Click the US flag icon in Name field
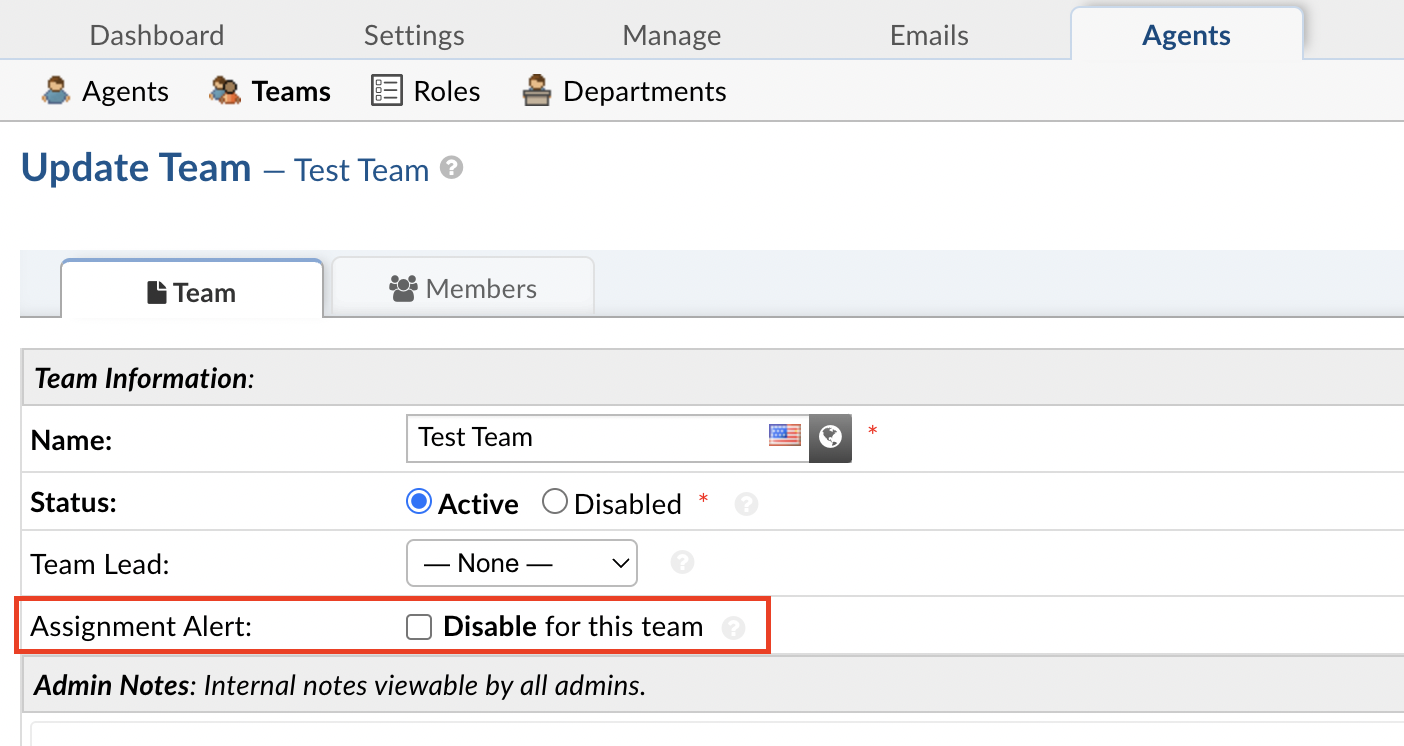This screenshot has width=1404, height=746. pyautogui.click(x=785, y=435)
